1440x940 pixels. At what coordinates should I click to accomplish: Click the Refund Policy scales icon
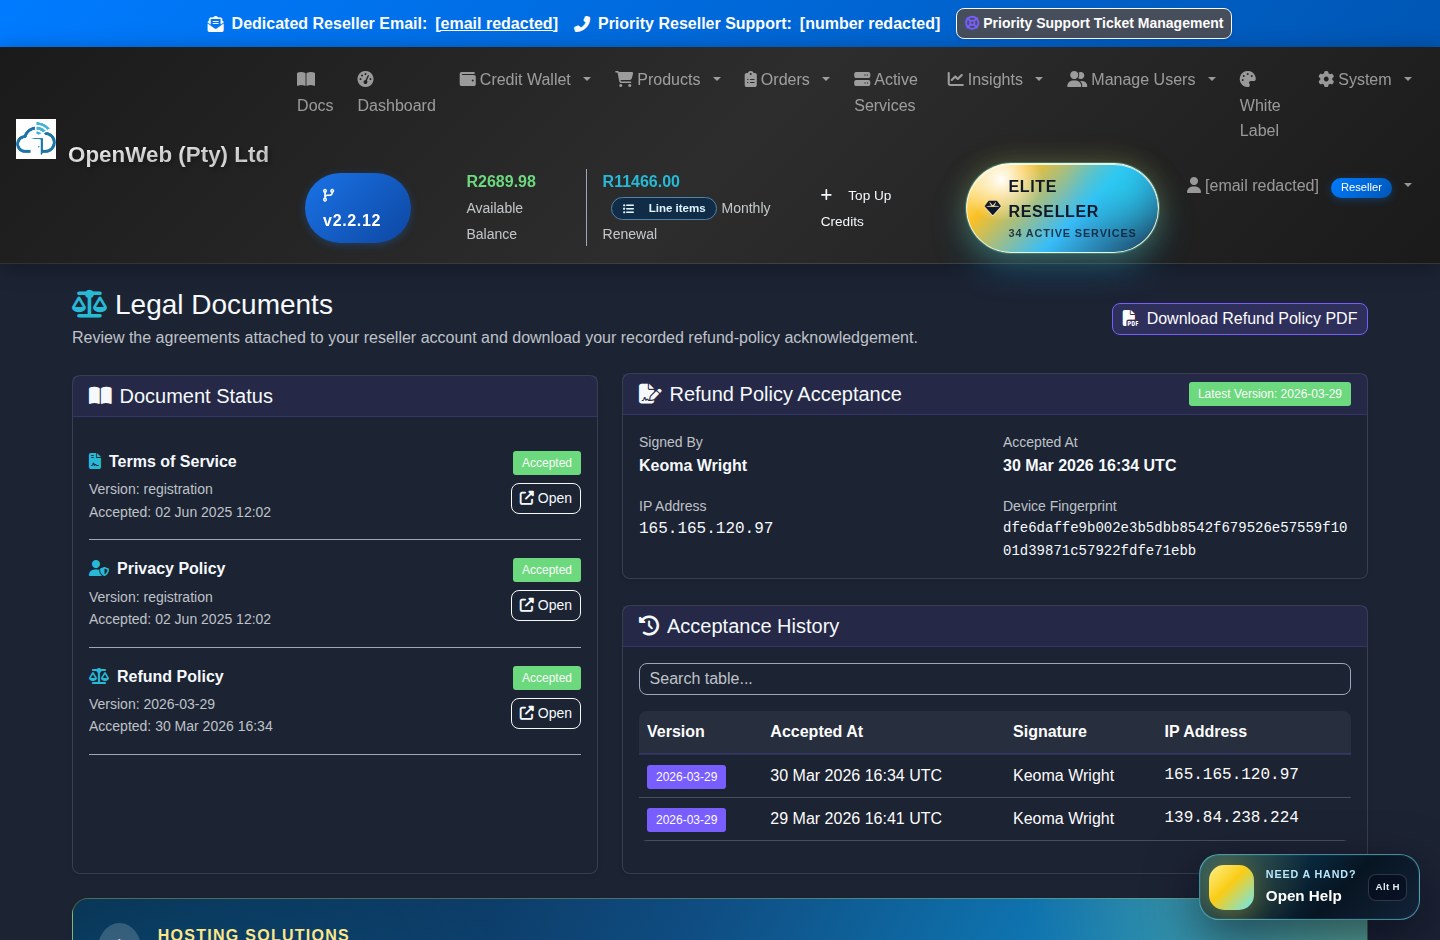click(x=99, y=676)
